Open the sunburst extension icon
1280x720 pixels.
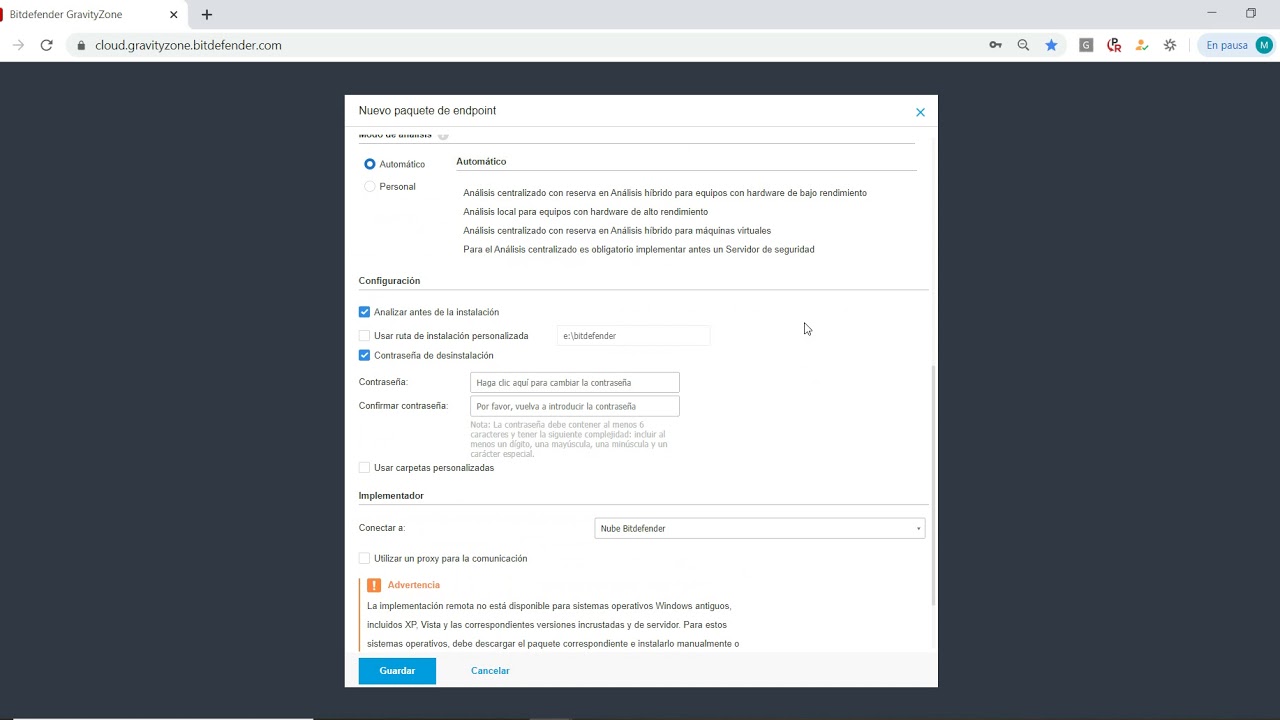point(1170,45)
